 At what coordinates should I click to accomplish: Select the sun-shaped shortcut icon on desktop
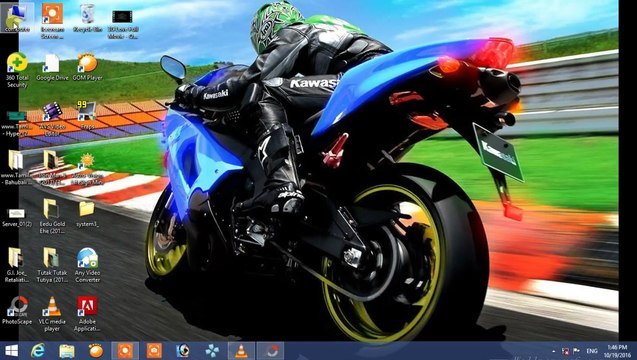click(87, 169)
